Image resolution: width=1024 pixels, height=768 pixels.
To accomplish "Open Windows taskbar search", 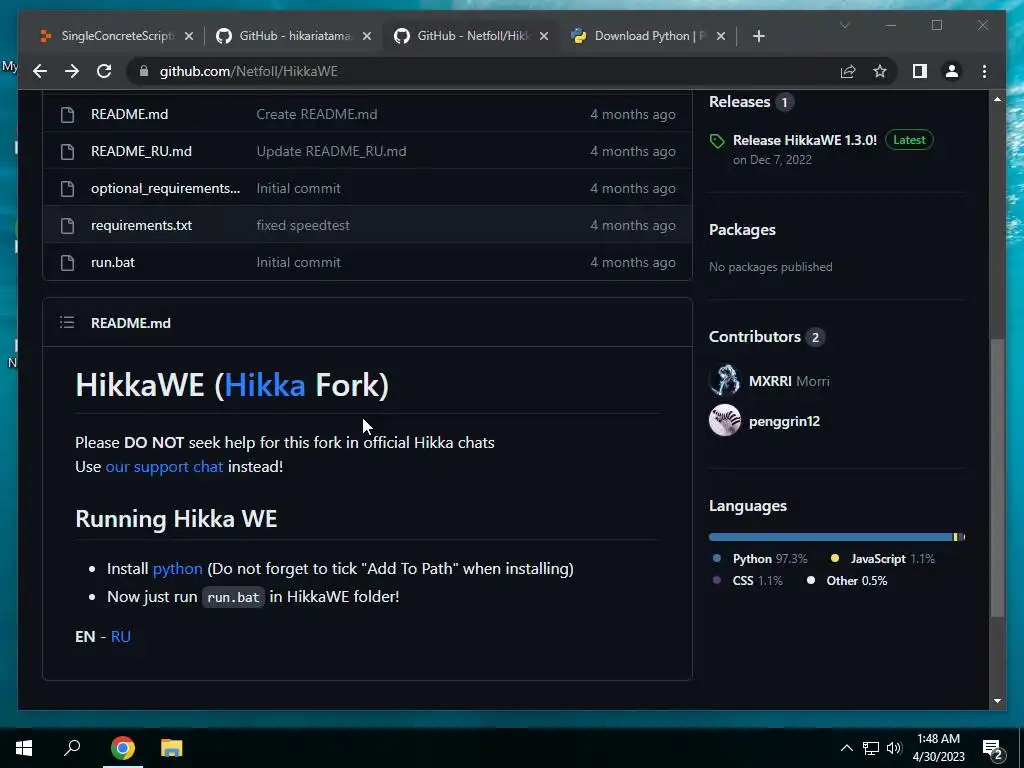I will (x=72, y=748).
